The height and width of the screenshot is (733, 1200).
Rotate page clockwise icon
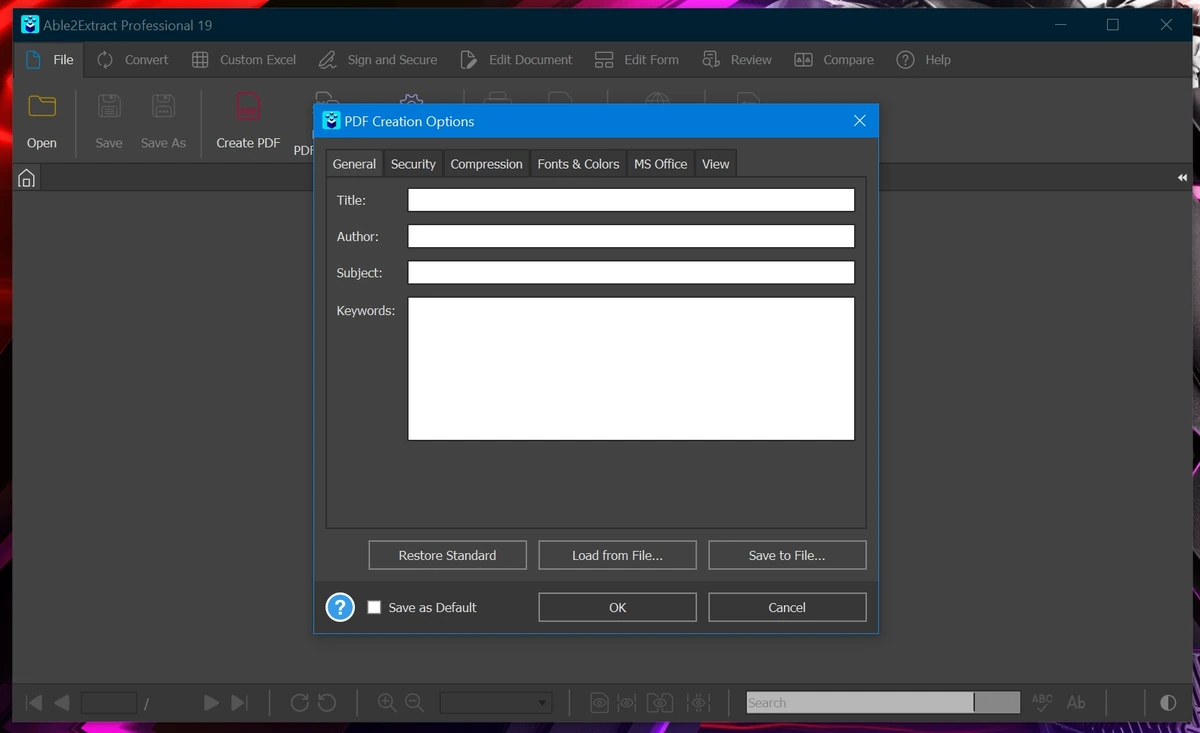pos(299,703)
